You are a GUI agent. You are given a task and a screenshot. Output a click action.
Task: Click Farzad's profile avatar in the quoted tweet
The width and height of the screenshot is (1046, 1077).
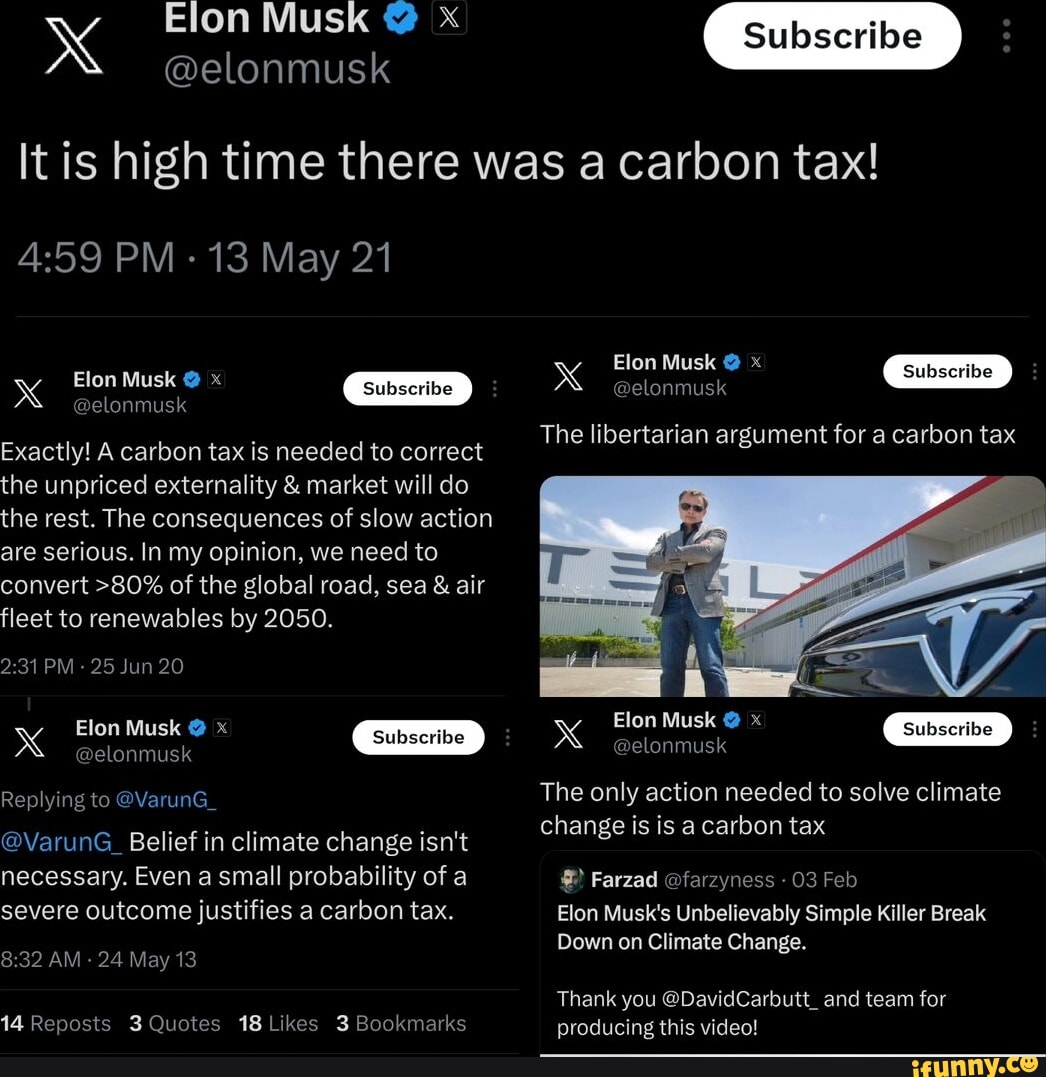click(571, 880)
